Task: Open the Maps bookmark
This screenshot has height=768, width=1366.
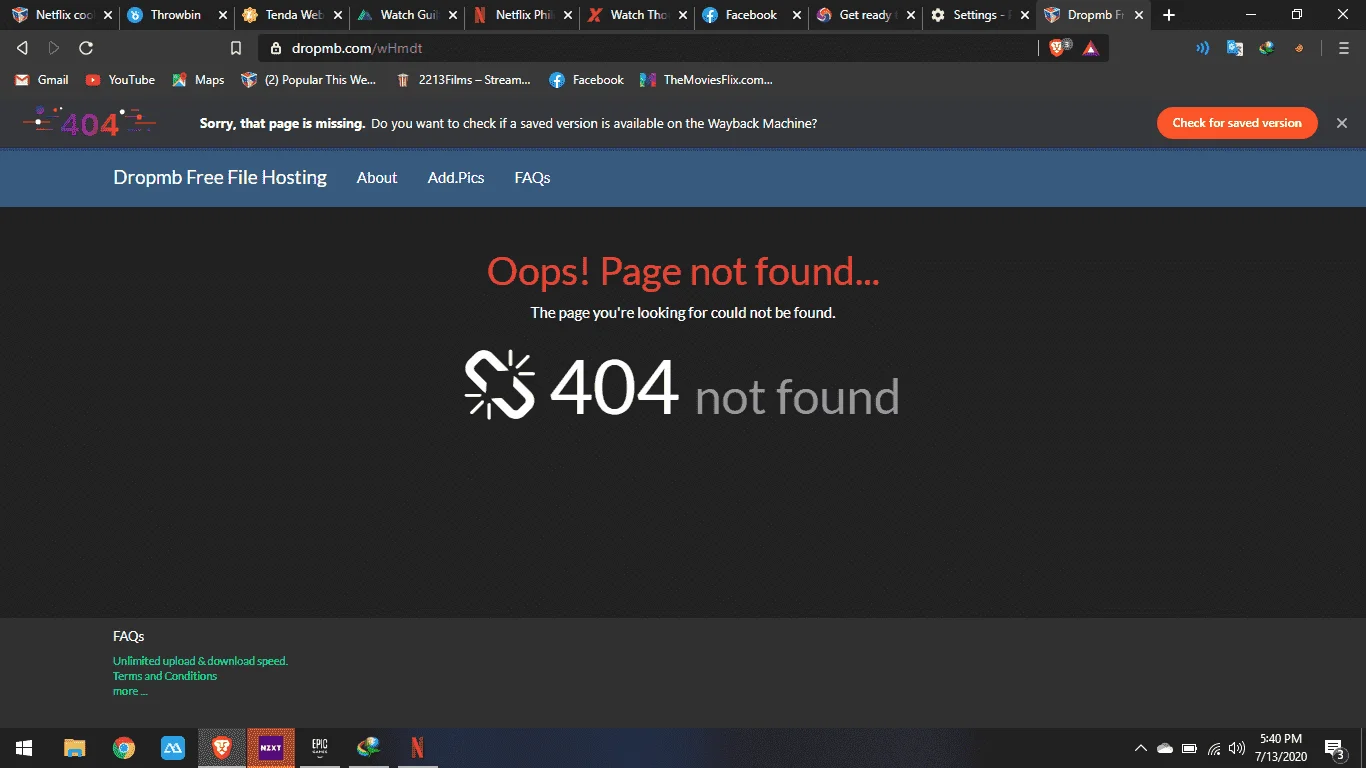Action: pyautogui.click(x=198, y=80)
